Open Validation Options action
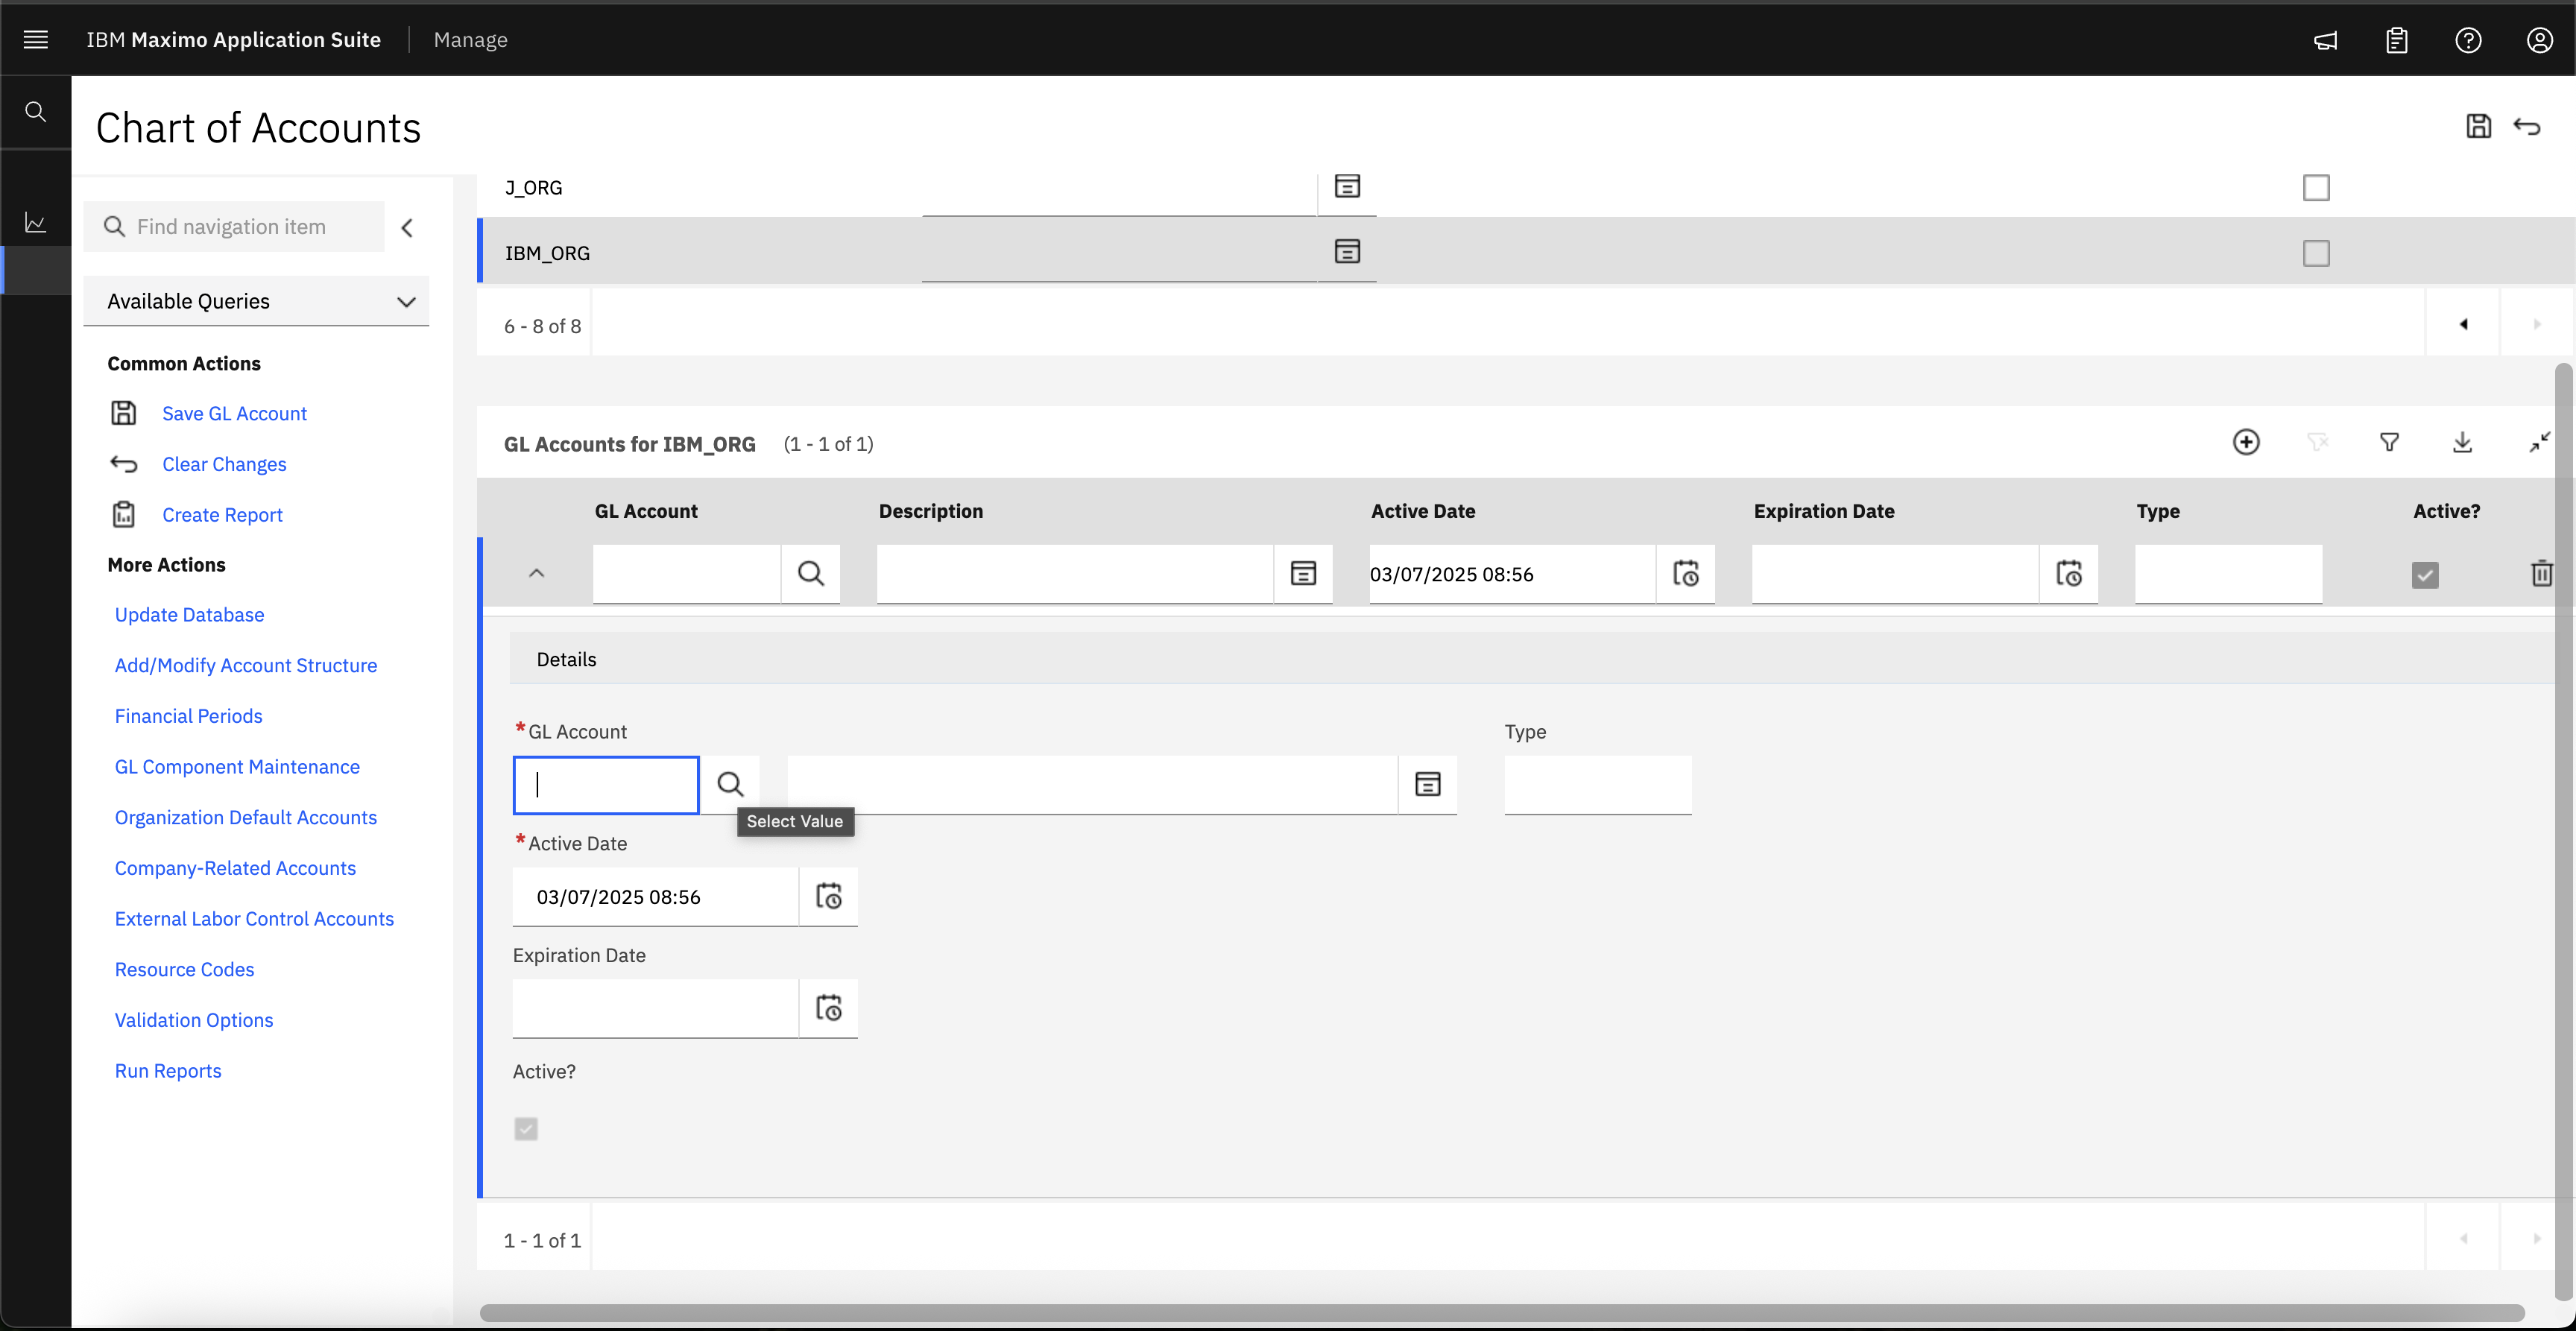 tap(194, 1021)
